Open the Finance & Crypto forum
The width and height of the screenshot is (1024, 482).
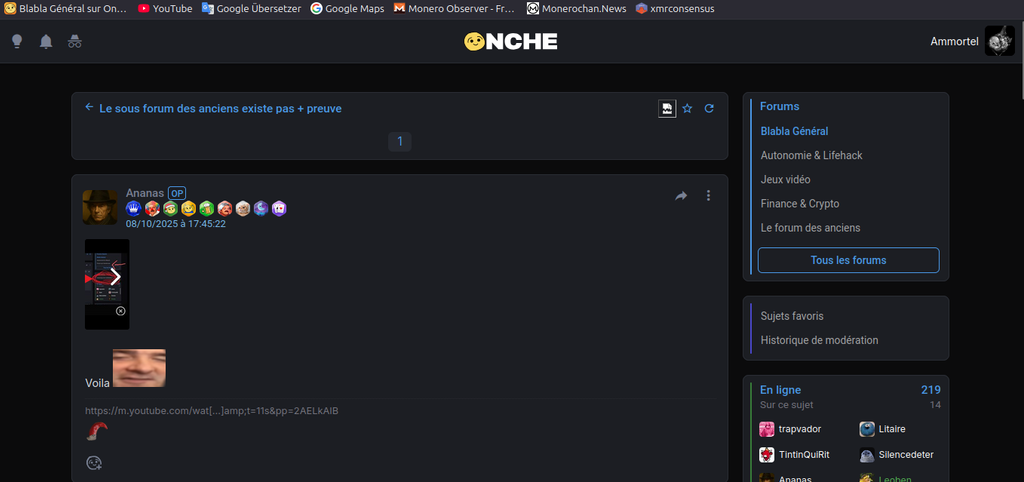click(x=800, y=204)
